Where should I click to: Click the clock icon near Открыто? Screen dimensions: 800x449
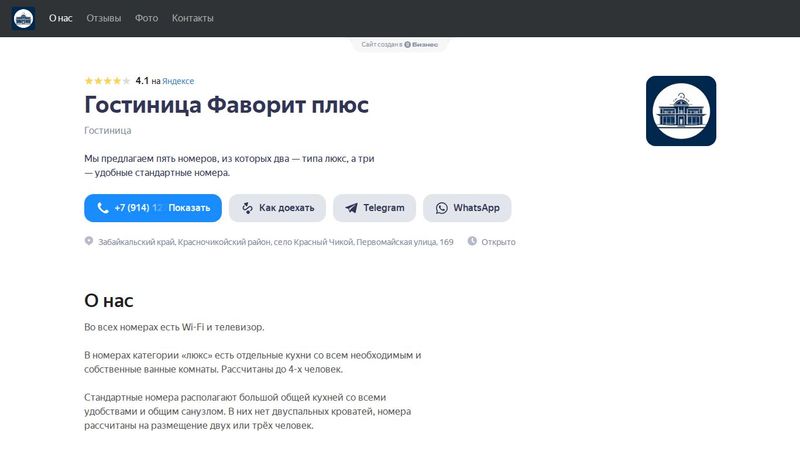point(472,242)
